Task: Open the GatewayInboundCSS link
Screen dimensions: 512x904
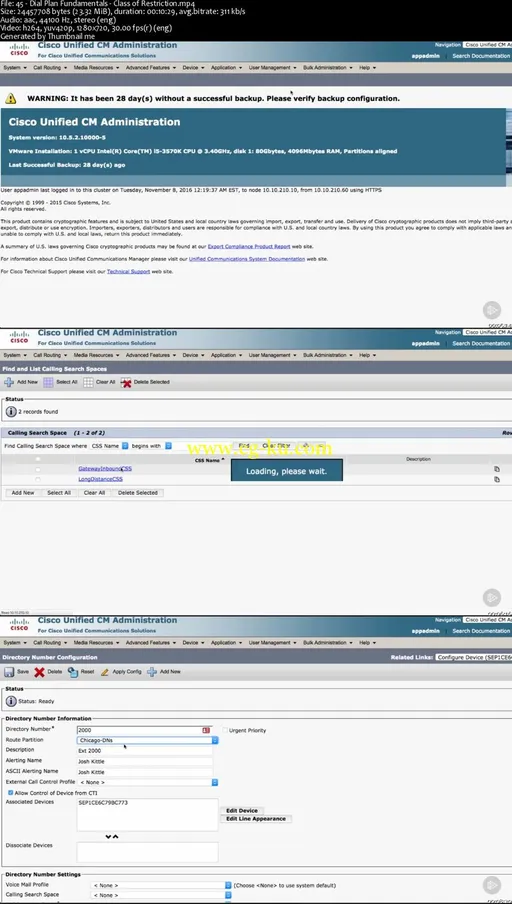Action: coord(105,469)
